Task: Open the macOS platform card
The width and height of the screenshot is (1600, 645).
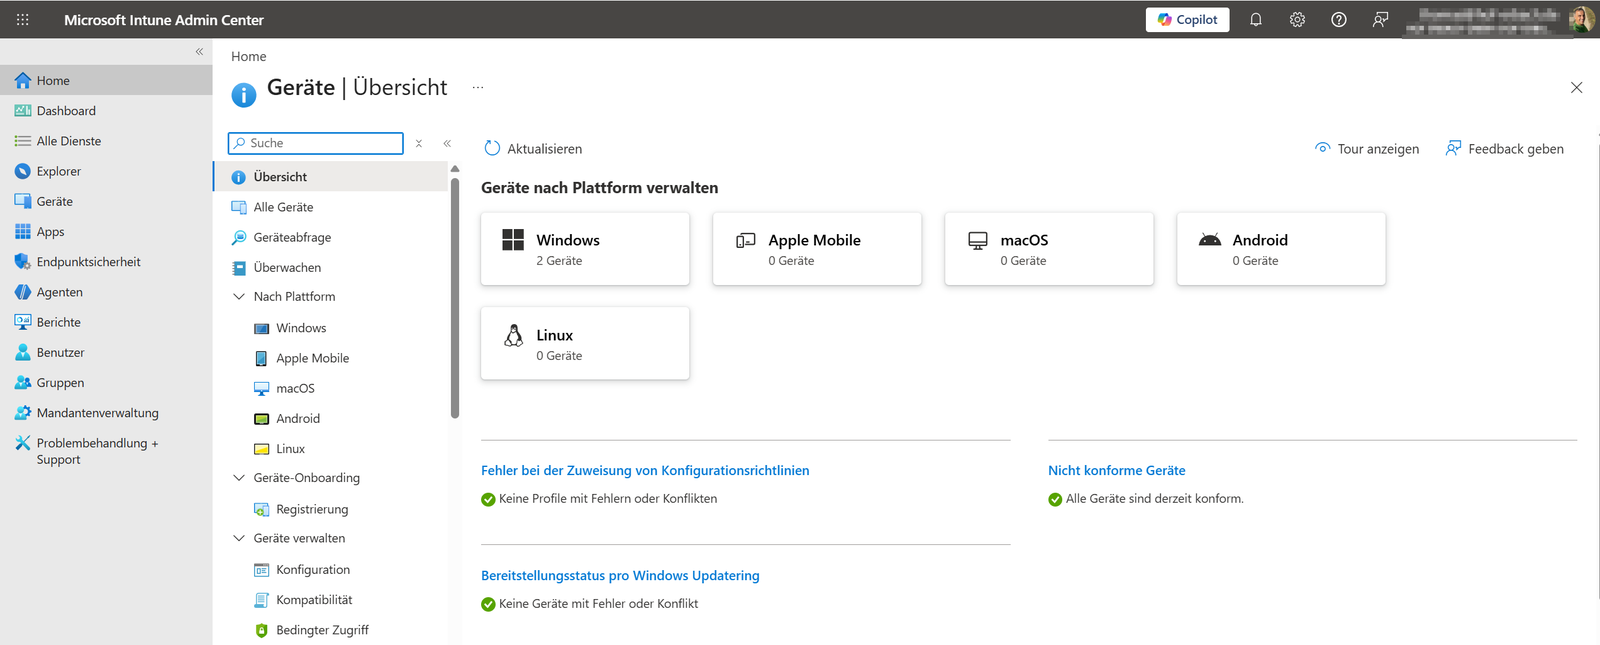Action: click(x=1049, y=249)
